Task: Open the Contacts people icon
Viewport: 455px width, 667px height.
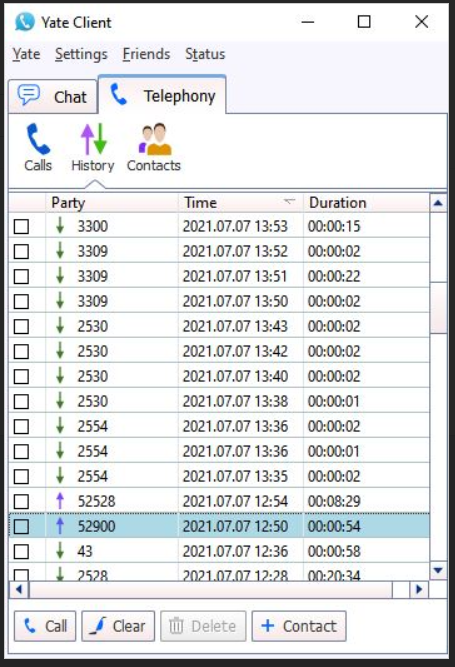Action: pyautogui.click(x=154, y=139)
